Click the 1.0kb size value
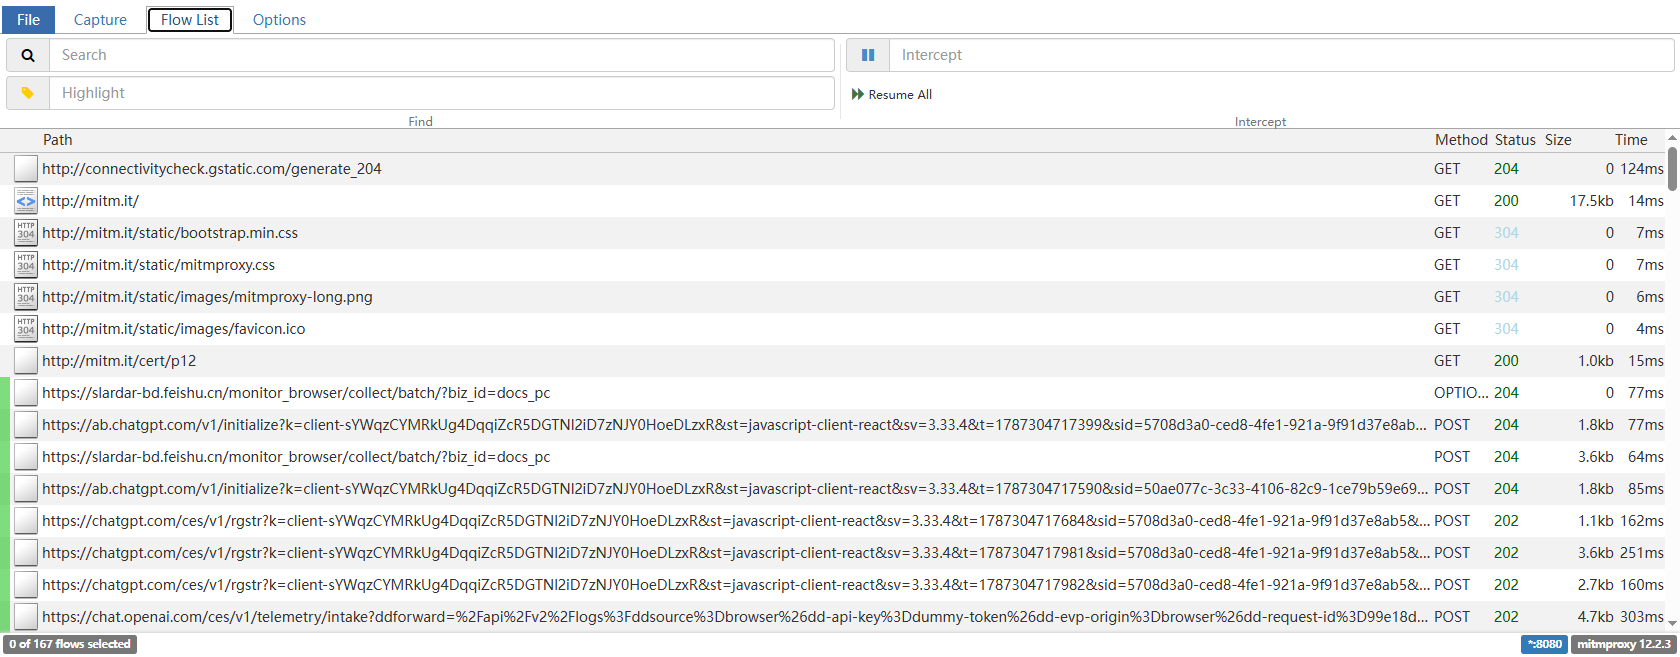Image resolution: width=1680 pixels, height=657 pixels. pos(1596,361)
